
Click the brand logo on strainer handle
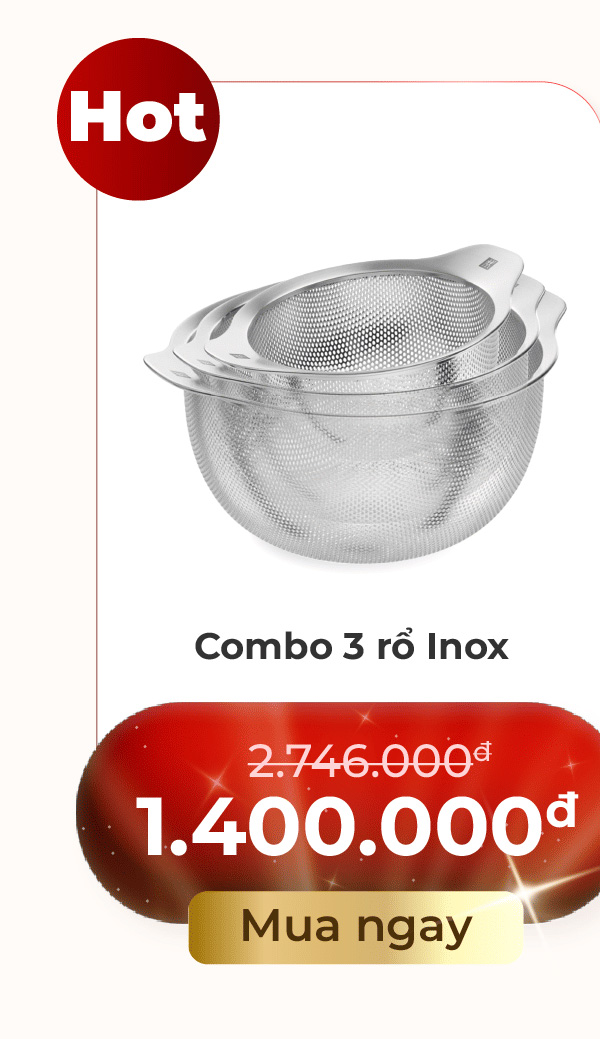487,260
